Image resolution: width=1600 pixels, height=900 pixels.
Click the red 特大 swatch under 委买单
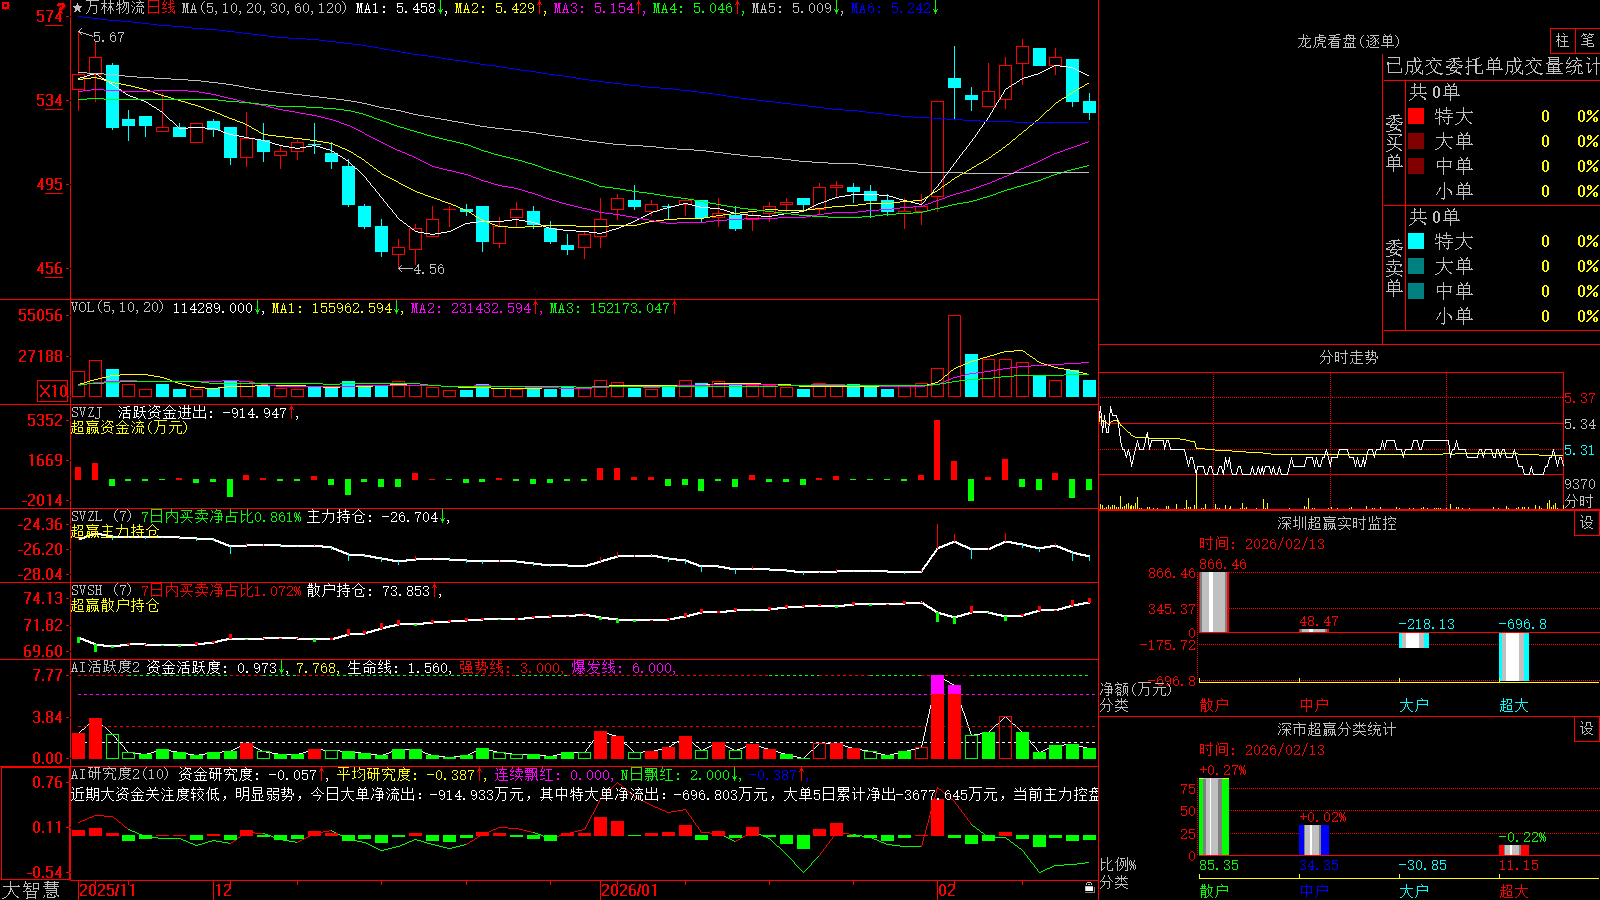coord(1416,117)
